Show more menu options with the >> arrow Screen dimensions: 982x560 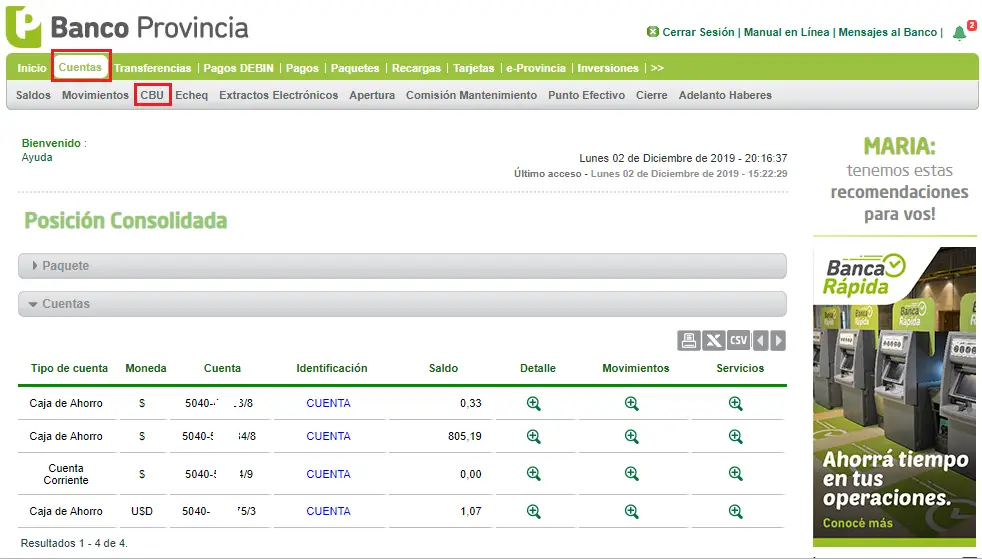[x=657, y=68]
